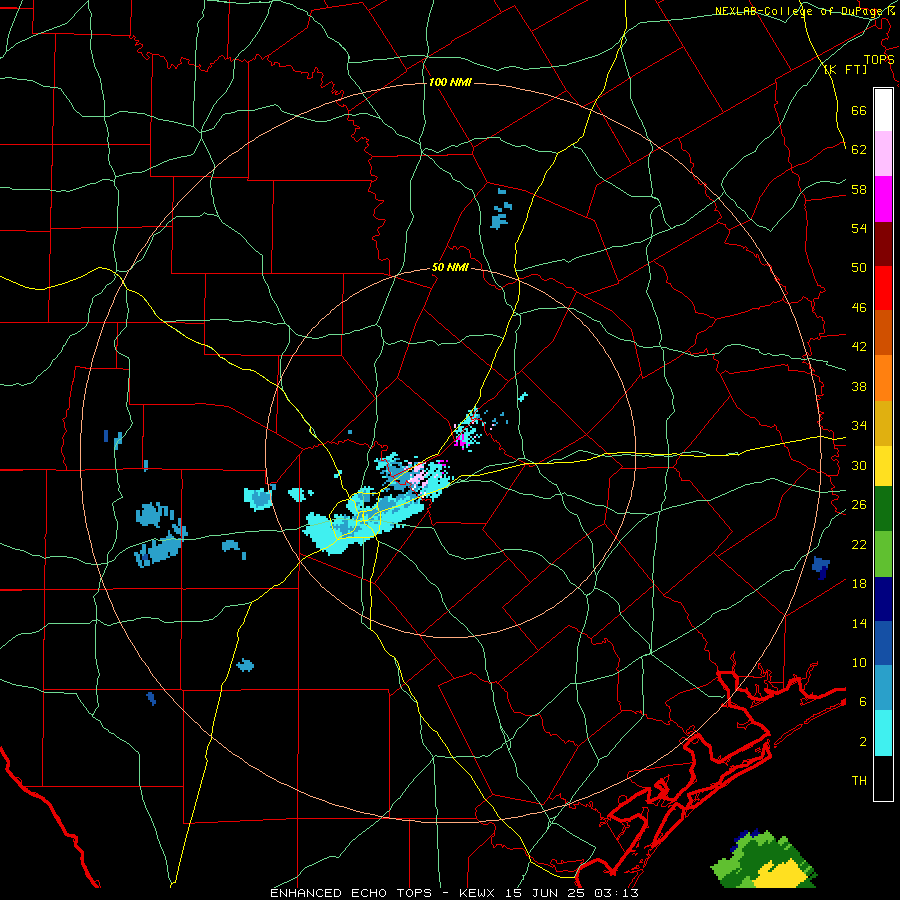Click the legend value "54"
This screenshot has width=900, height=900.
click(859, 228)
